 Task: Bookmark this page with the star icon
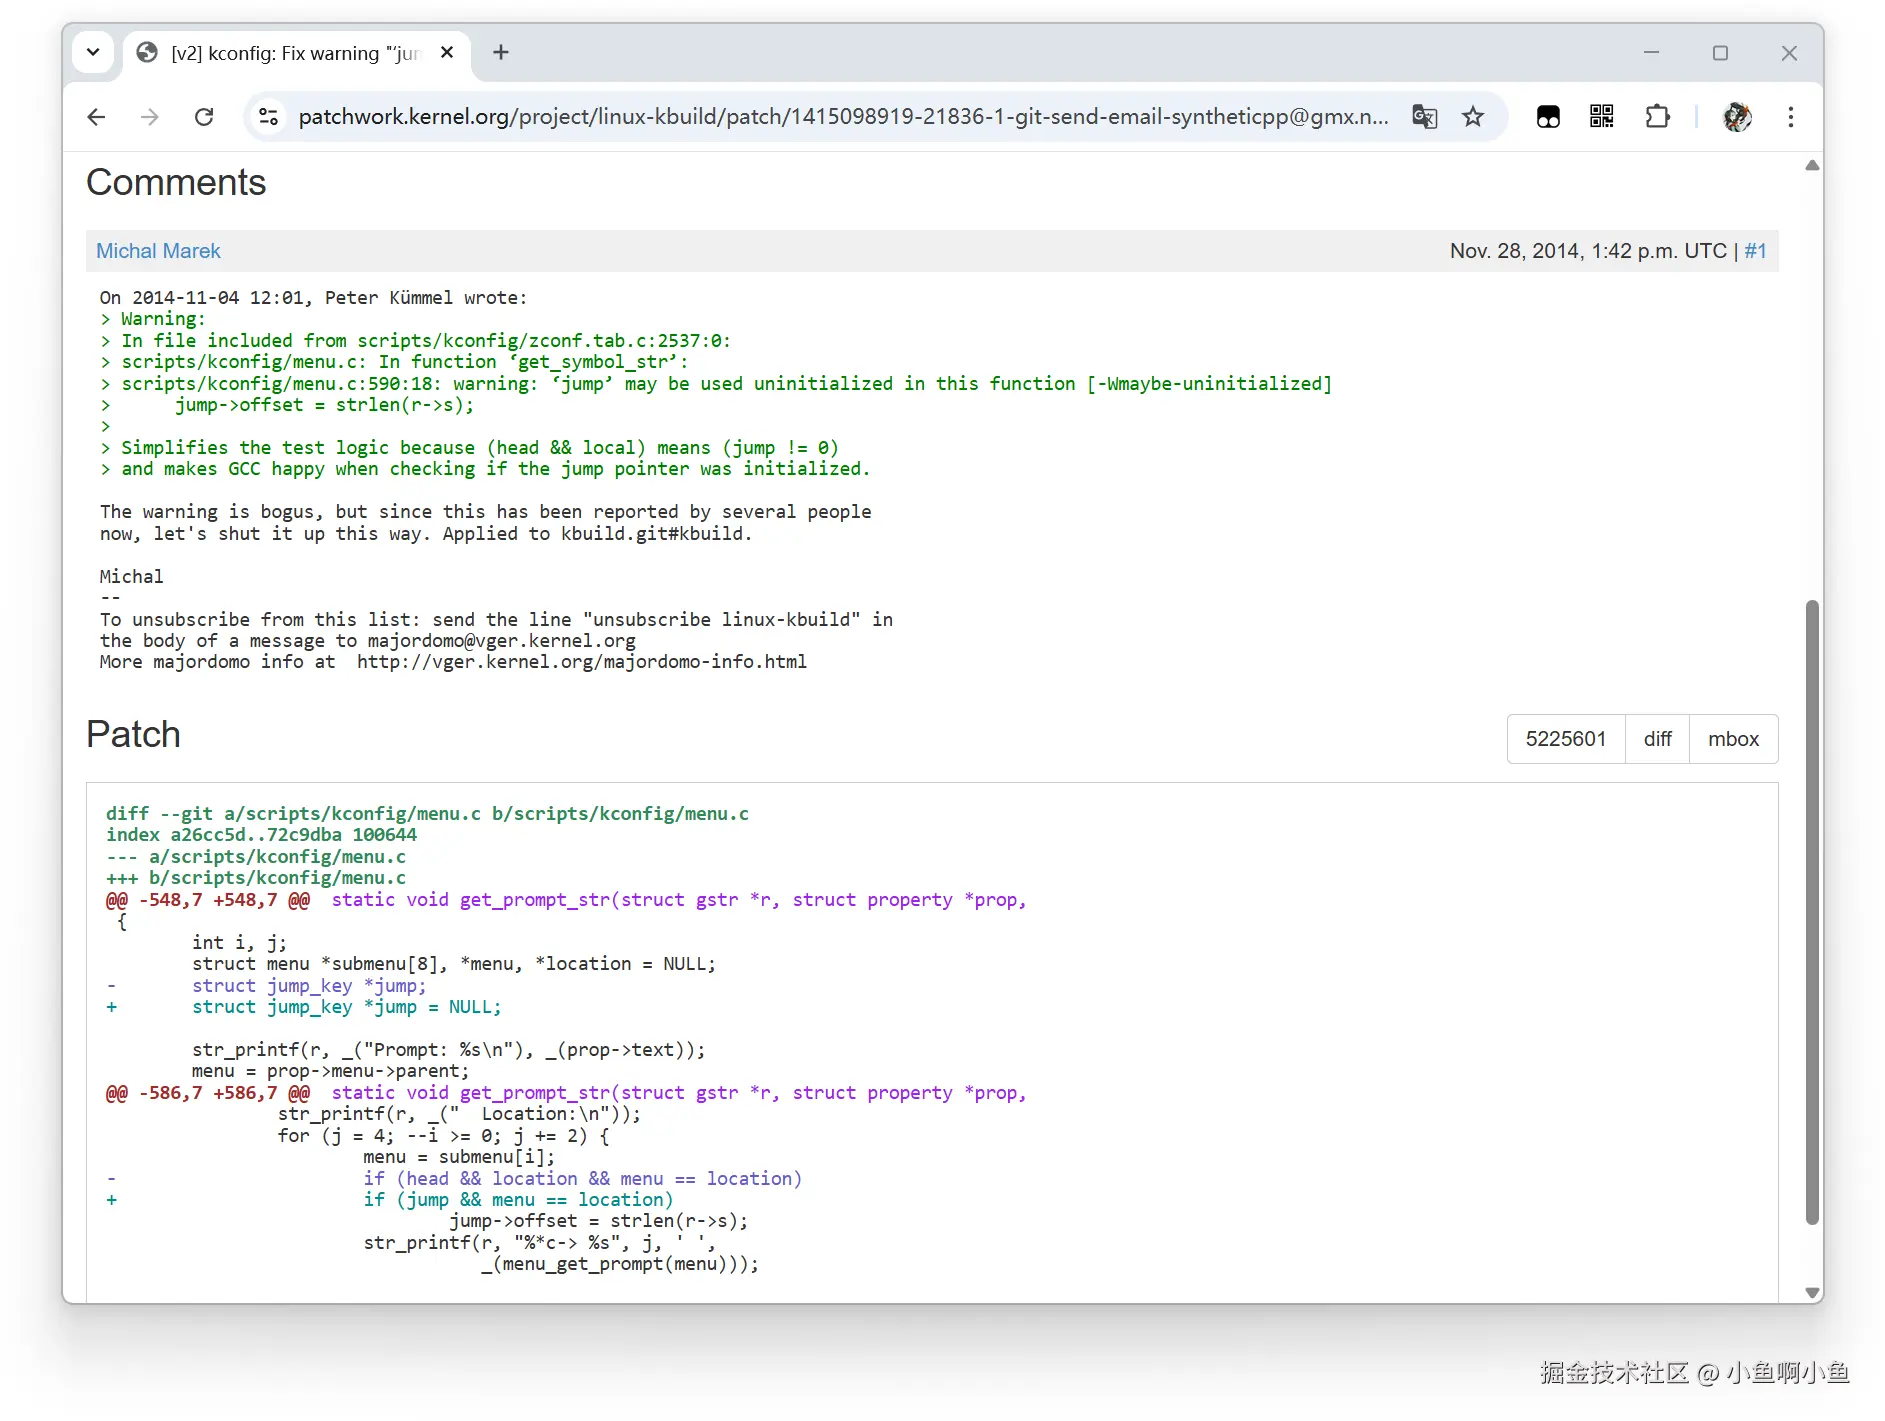pos(1473,117)
